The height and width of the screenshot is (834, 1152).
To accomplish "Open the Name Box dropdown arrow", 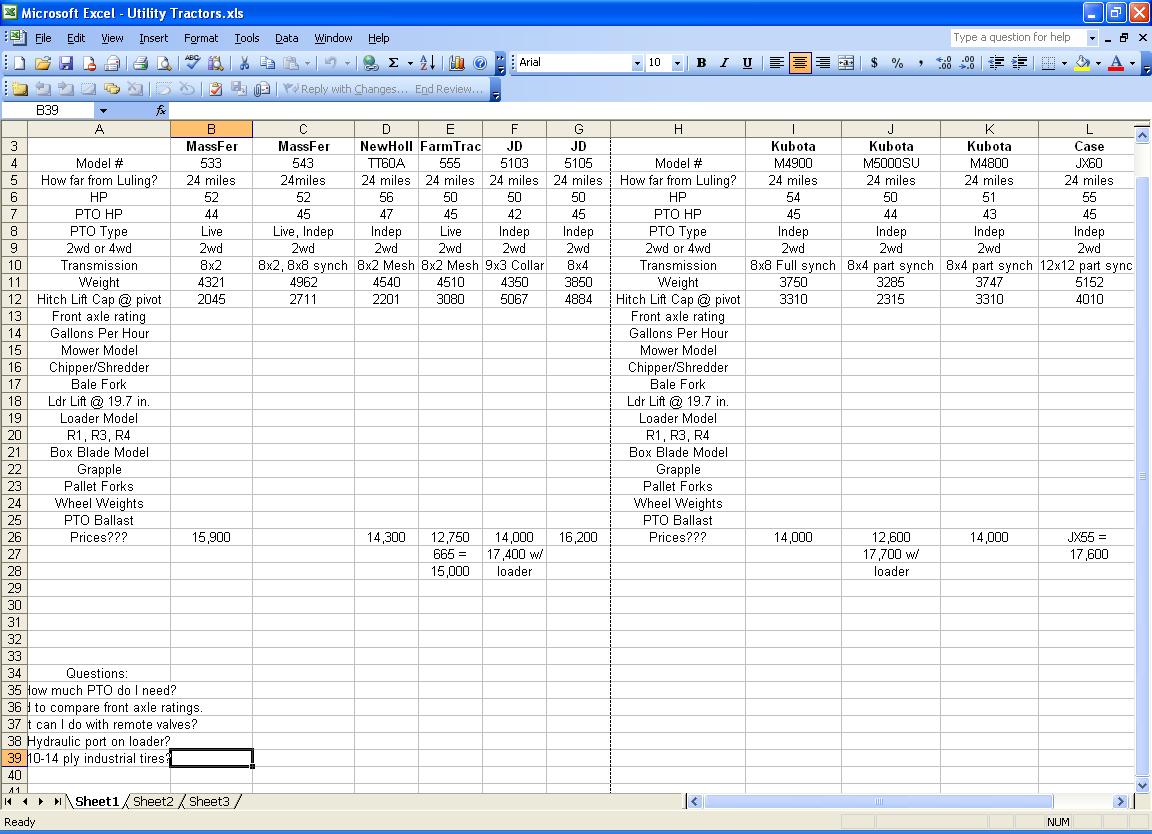I will coord(102,111).
